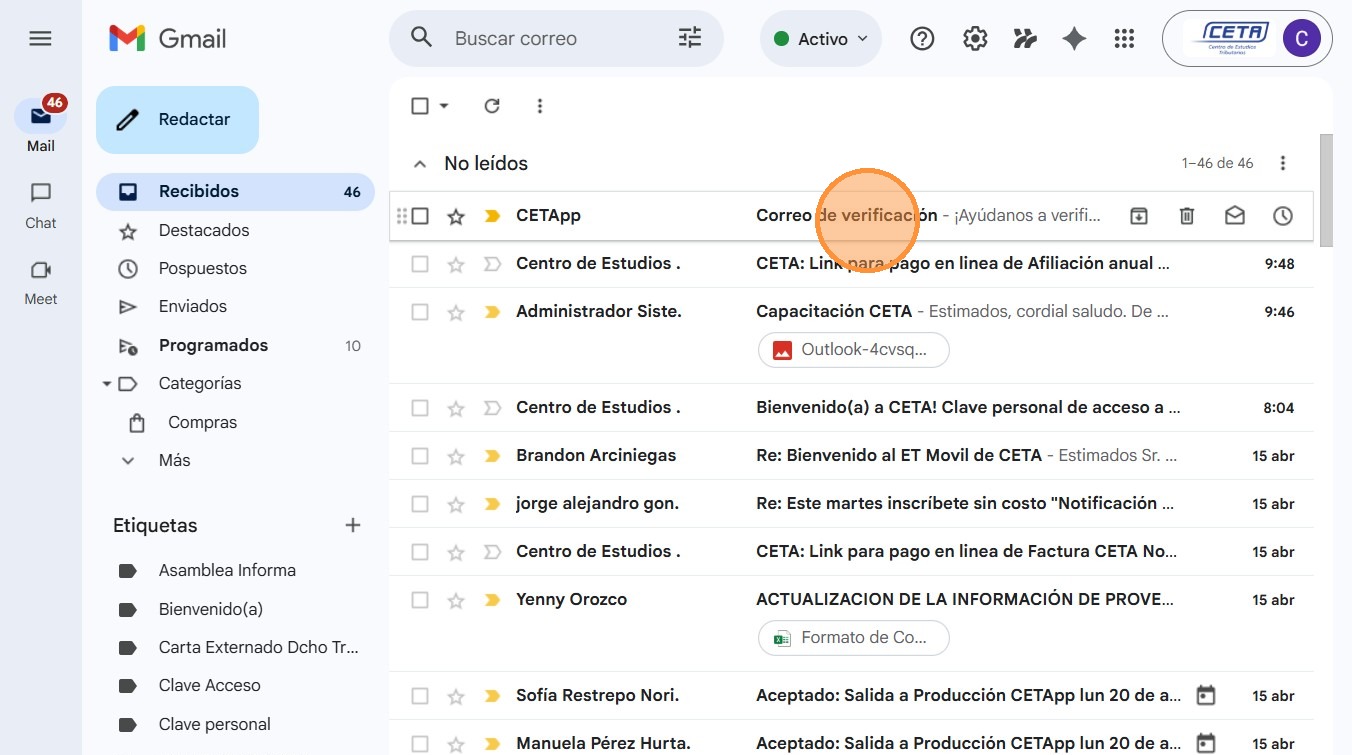
Task: Select the Sofía Restrepo Nori. email checkbox
Action: tap(420, 696)
